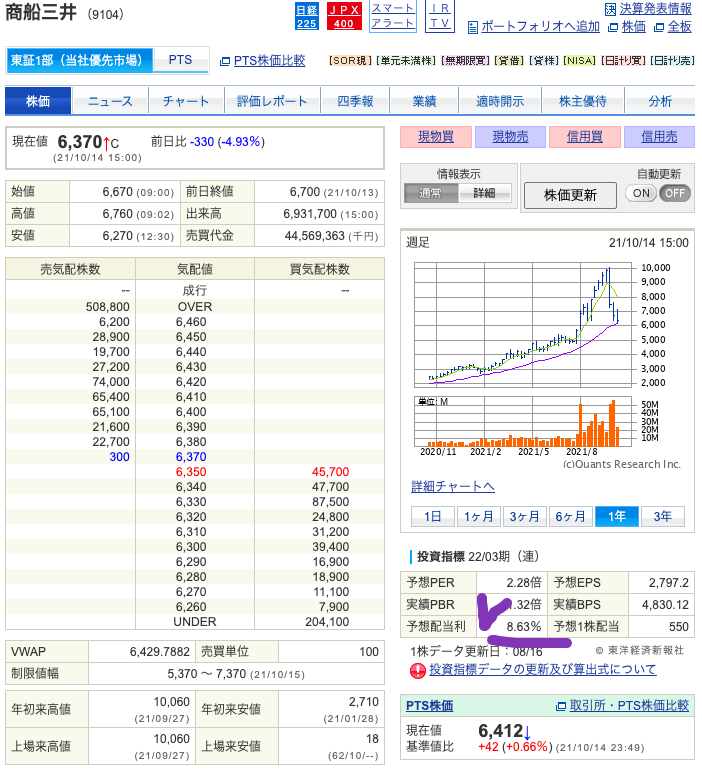The width and height of the screenshot is (702, 773).
Task: Click the ask price 6,400
Action: pos(191,412)
